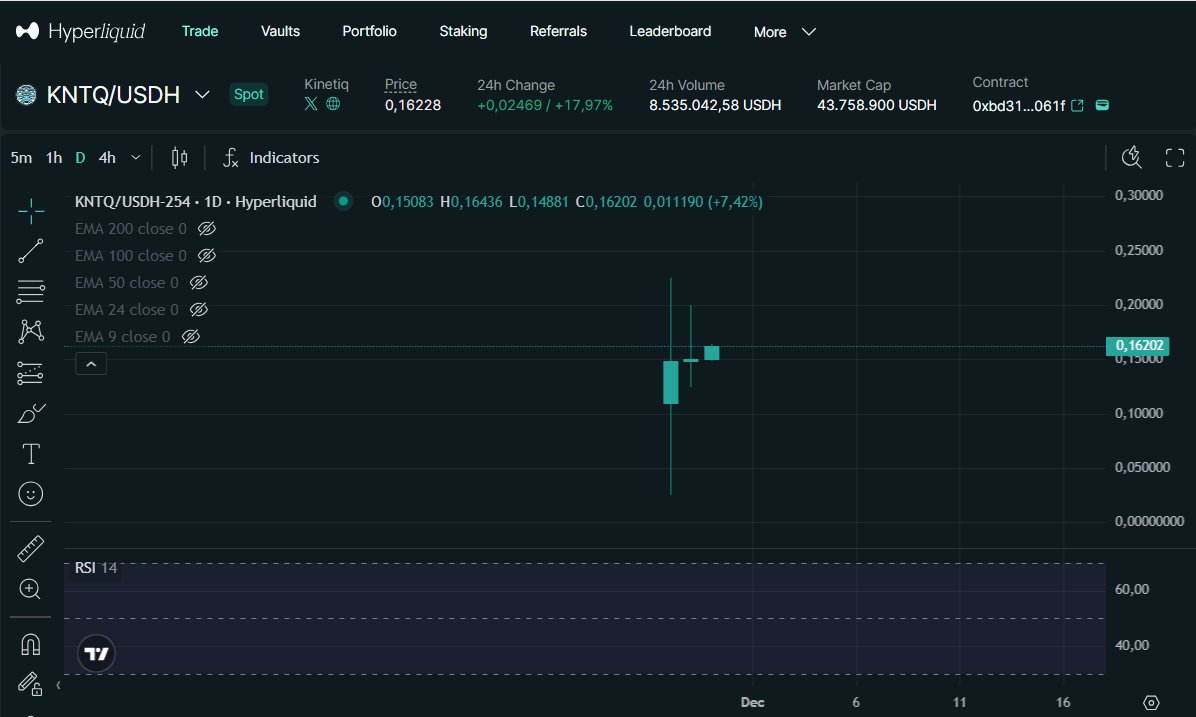Screen dimensions: 1196x717
Task: Select the zoom in tool
Action: pyautogui.click(x=30, y=589)
